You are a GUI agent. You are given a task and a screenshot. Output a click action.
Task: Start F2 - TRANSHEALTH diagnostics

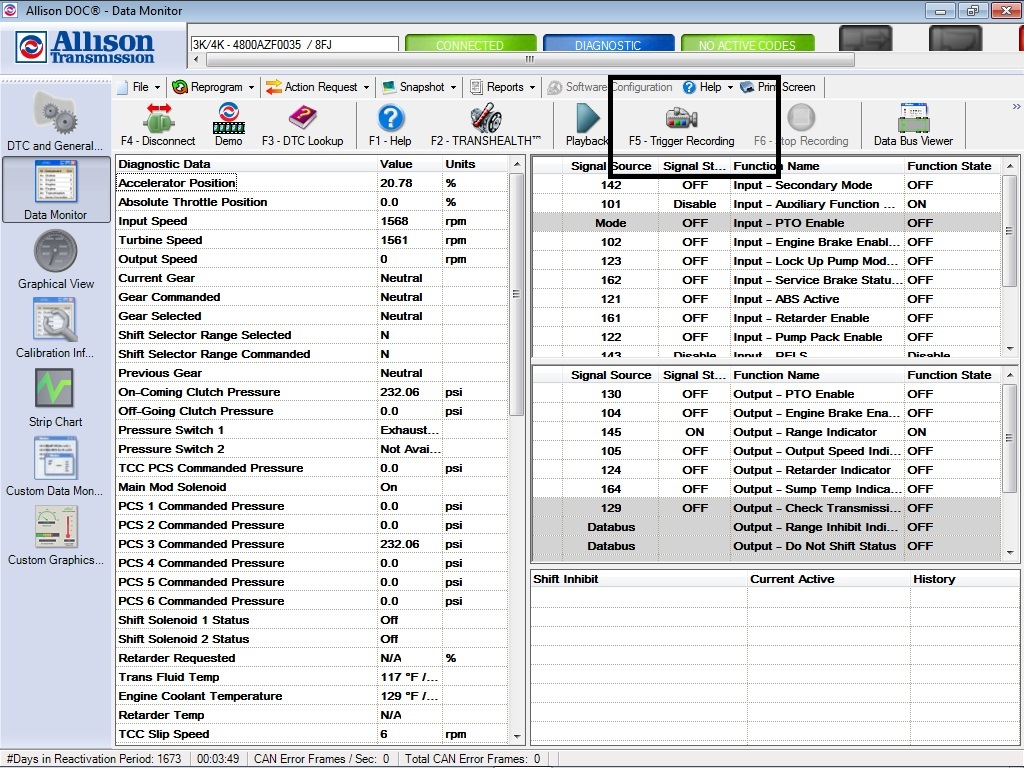click(486, 124)
